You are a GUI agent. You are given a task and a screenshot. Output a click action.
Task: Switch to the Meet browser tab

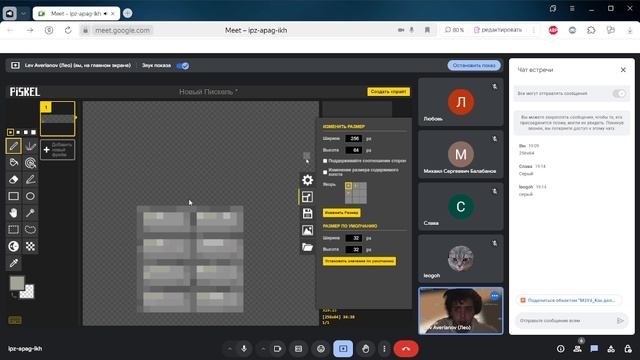point(76,13)
